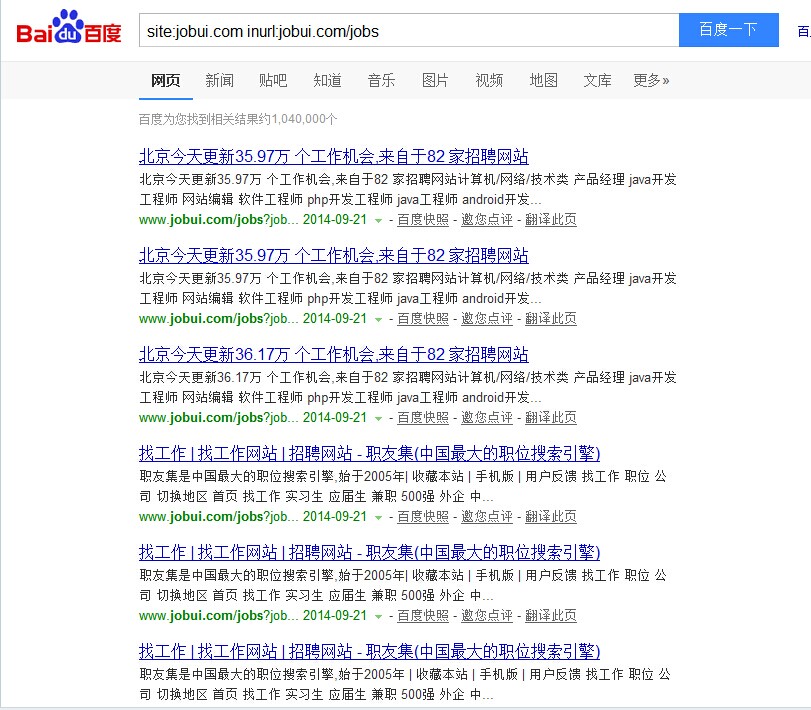Open 百度快照 for the fourth result 找工作

click(423, 517)
